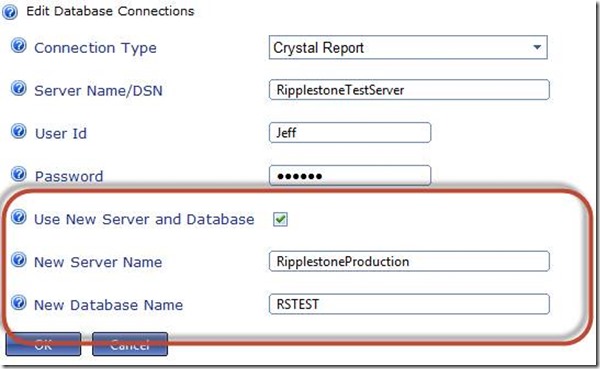Click help icon beside Edit Database Connections
The image size is (600, 369).
click(x=10, y=12)
